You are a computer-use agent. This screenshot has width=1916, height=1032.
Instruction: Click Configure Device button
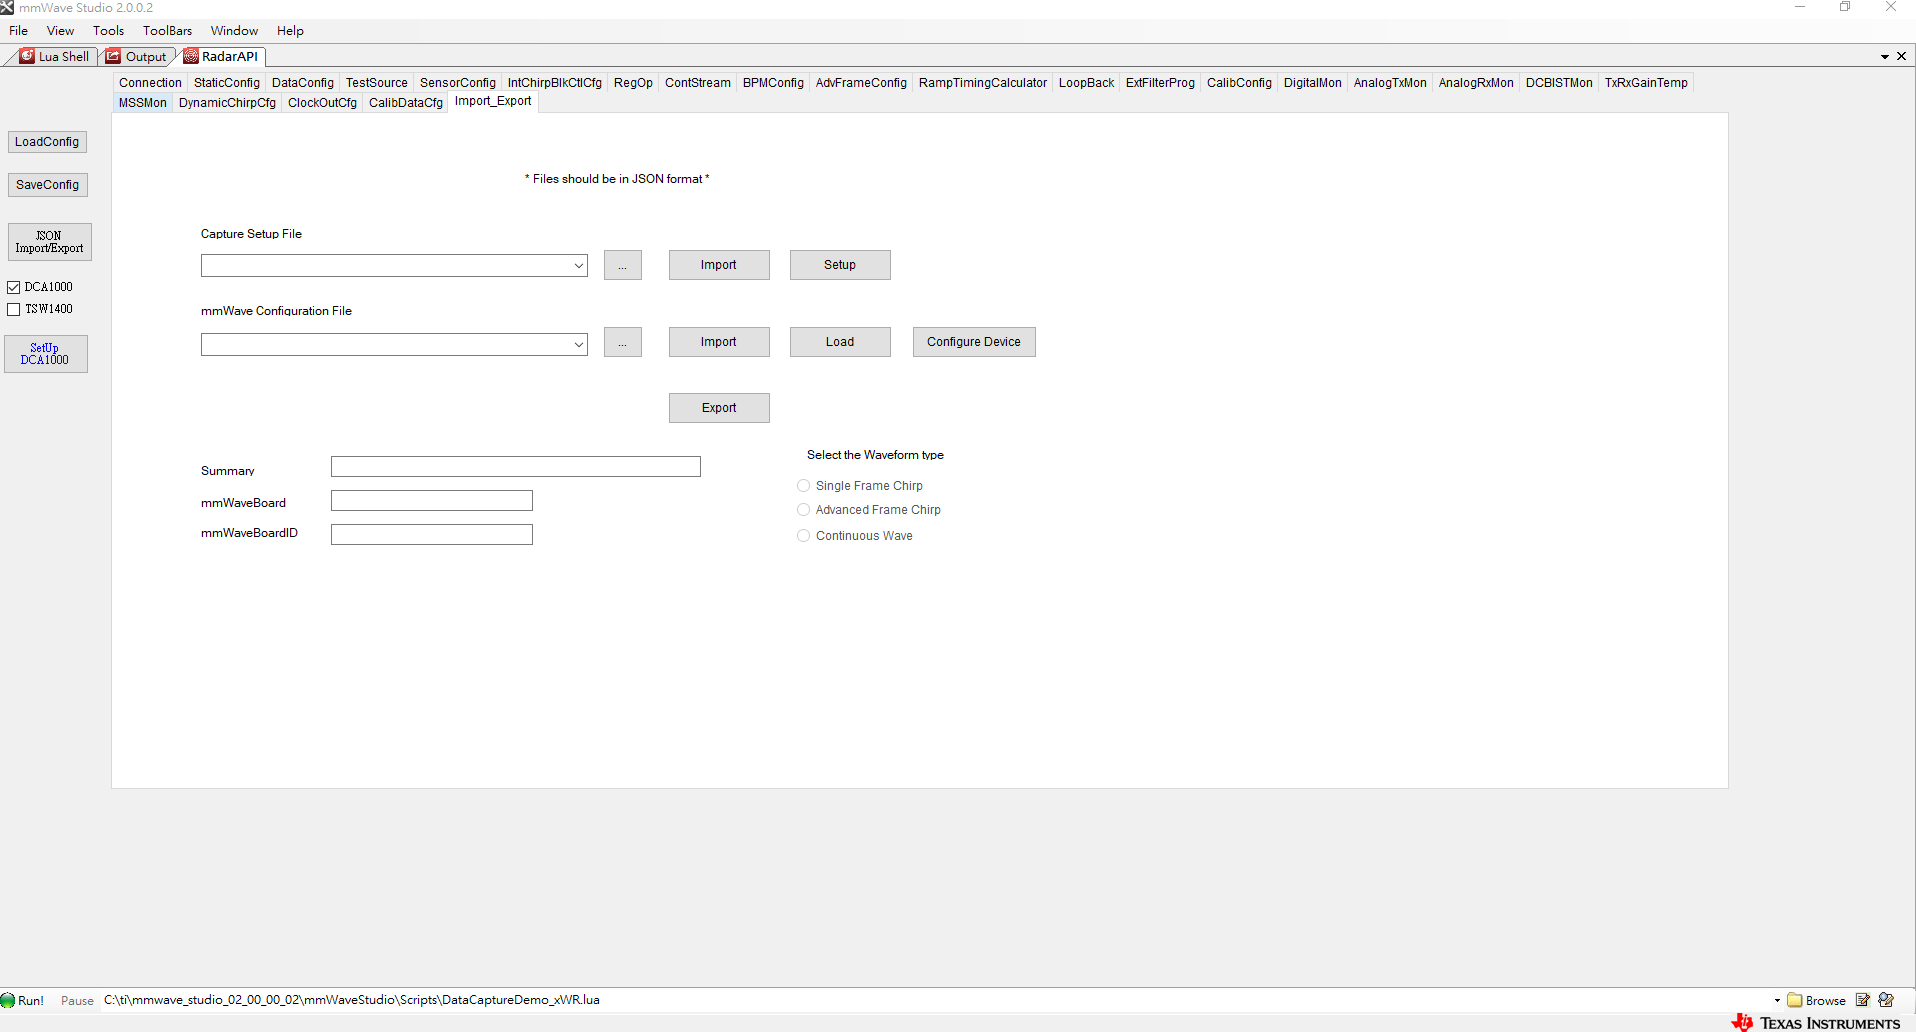coord(974,342)
